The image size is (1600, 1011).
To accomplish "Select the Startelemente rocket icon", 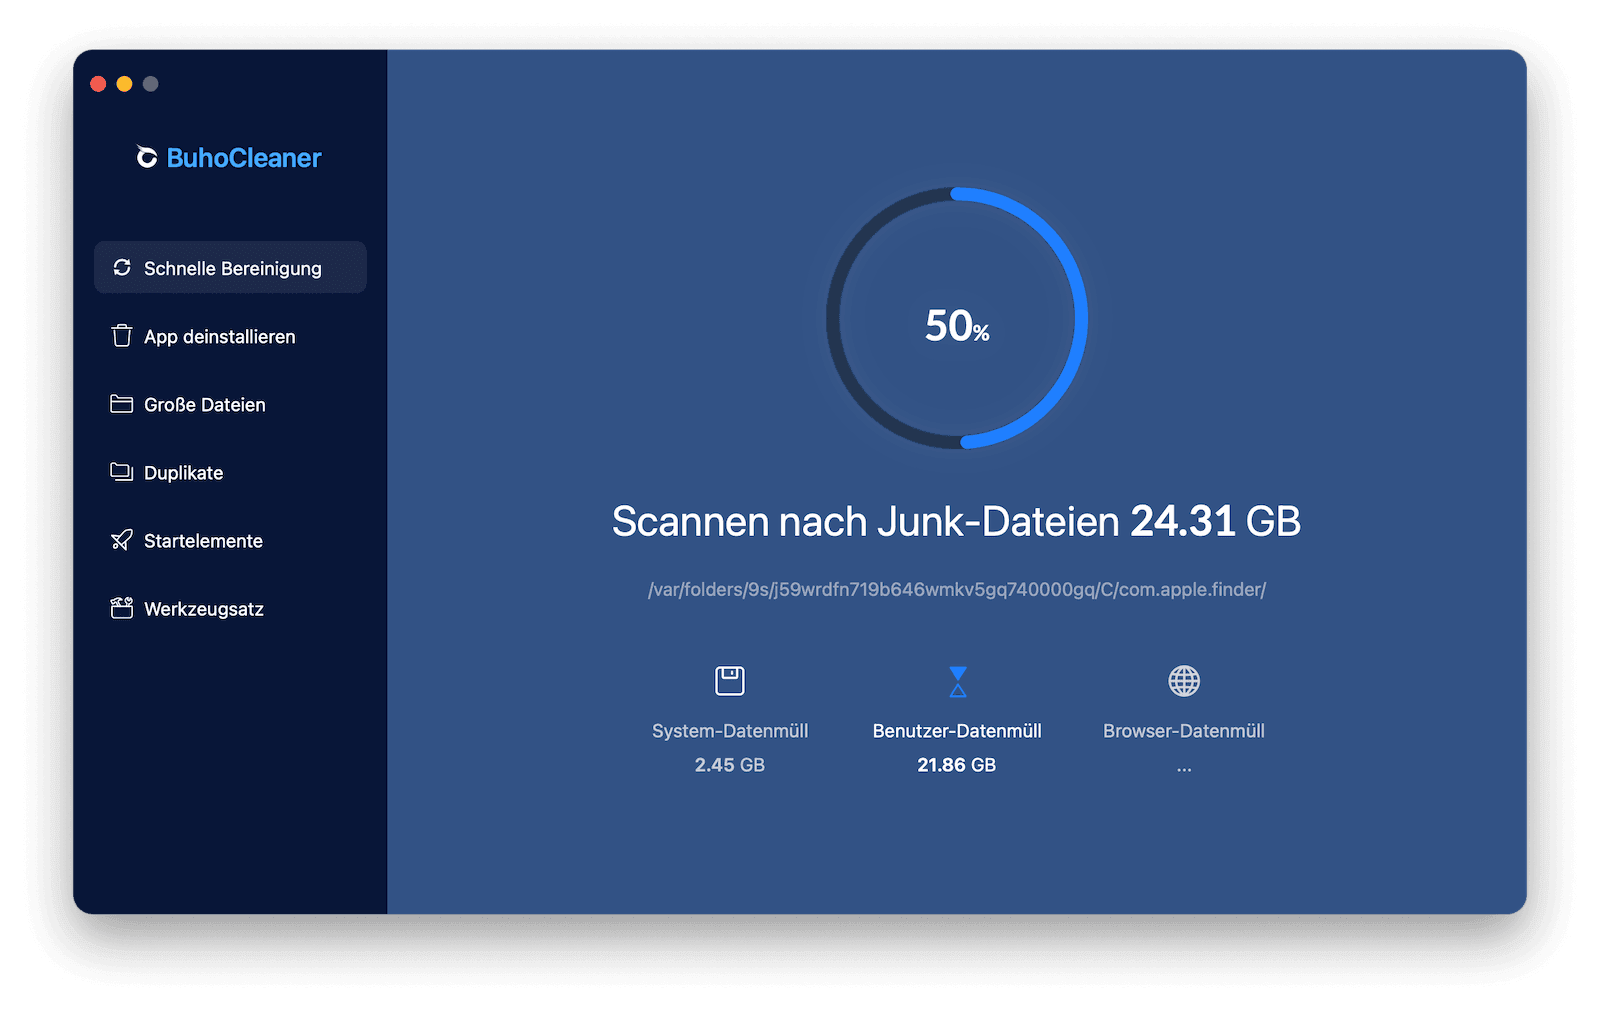I will (x=120, y=541).
